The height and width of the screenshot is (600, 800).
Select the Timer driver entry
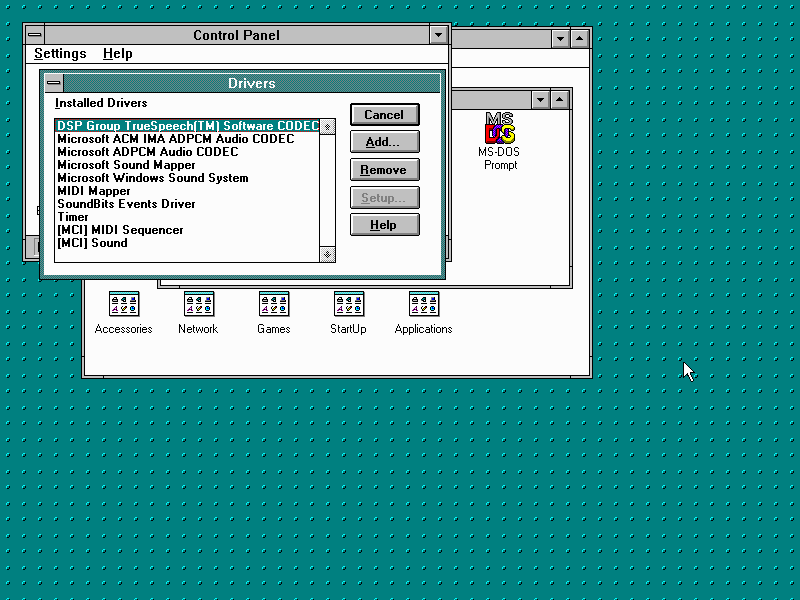(73, 217)
